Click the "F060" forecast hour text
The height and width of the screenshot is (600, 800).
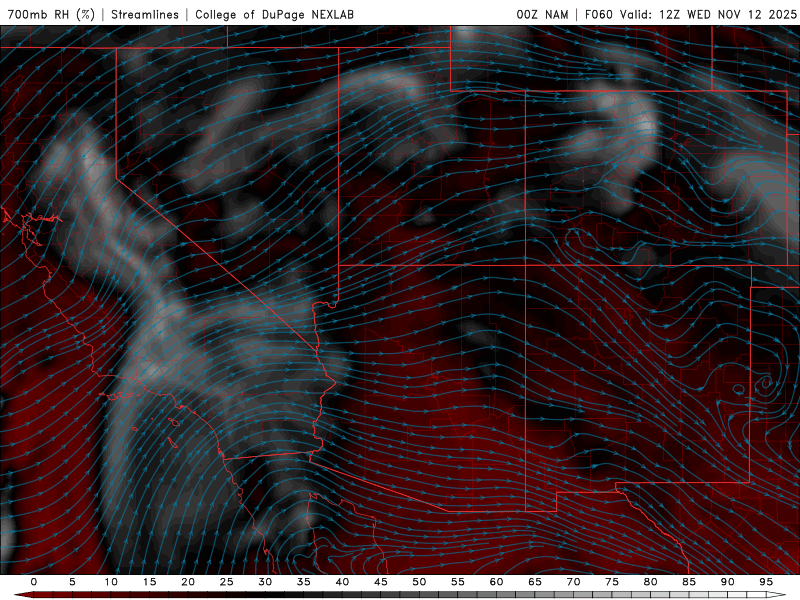pos(599,14)
